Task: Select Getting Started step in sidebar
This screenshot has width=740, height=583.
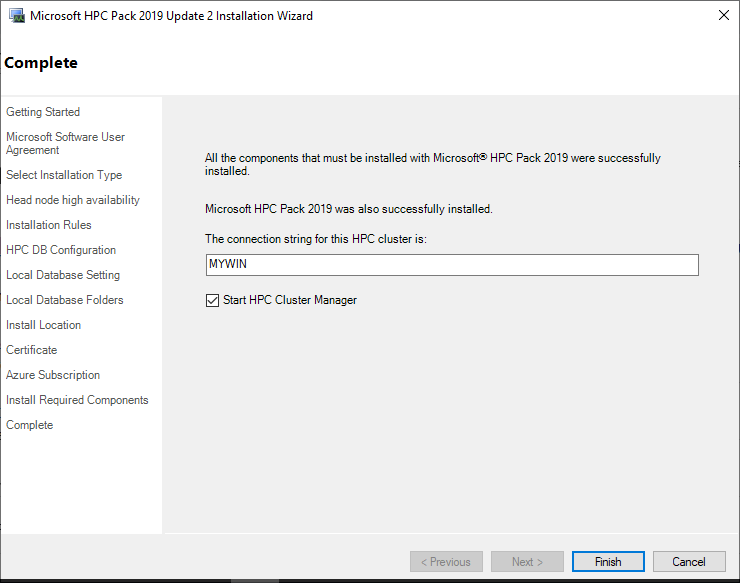Action: tap(43, 112)
